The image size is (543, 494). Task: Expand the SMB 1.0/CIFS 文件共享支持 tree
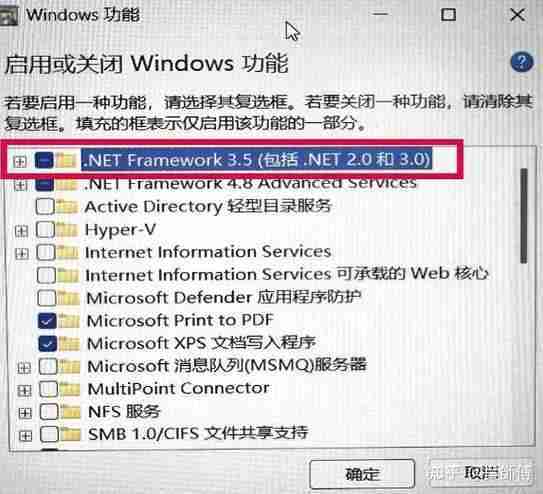[x=25, y=435]
